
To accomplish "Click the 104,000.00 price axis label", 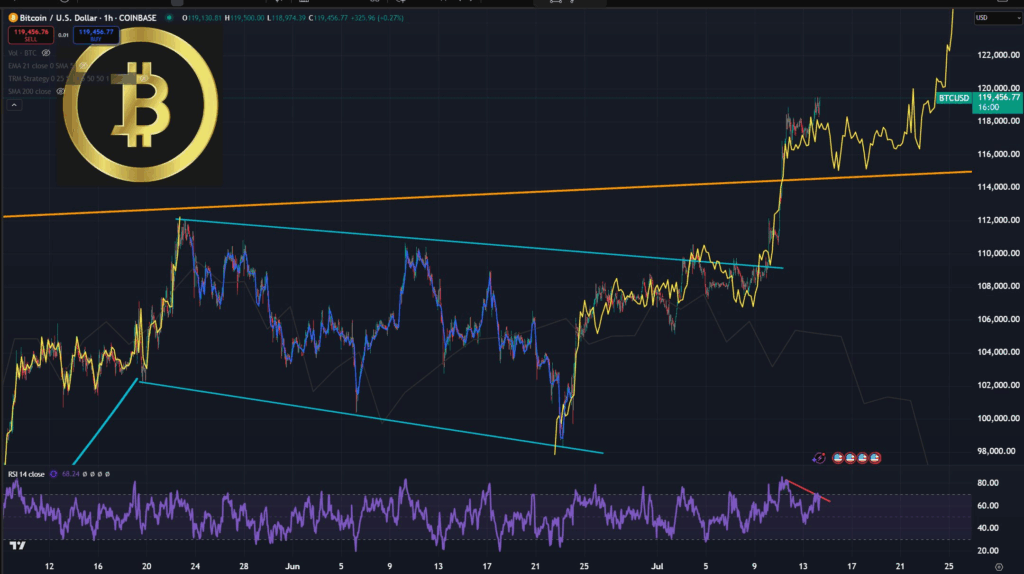I will 998,352.
